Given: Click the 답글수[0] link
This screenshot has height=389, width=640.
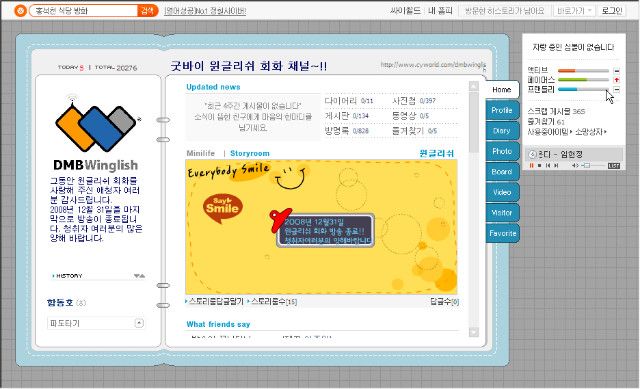Looking at the screenshot, I should pyautogui.click(x=444, y=302).
